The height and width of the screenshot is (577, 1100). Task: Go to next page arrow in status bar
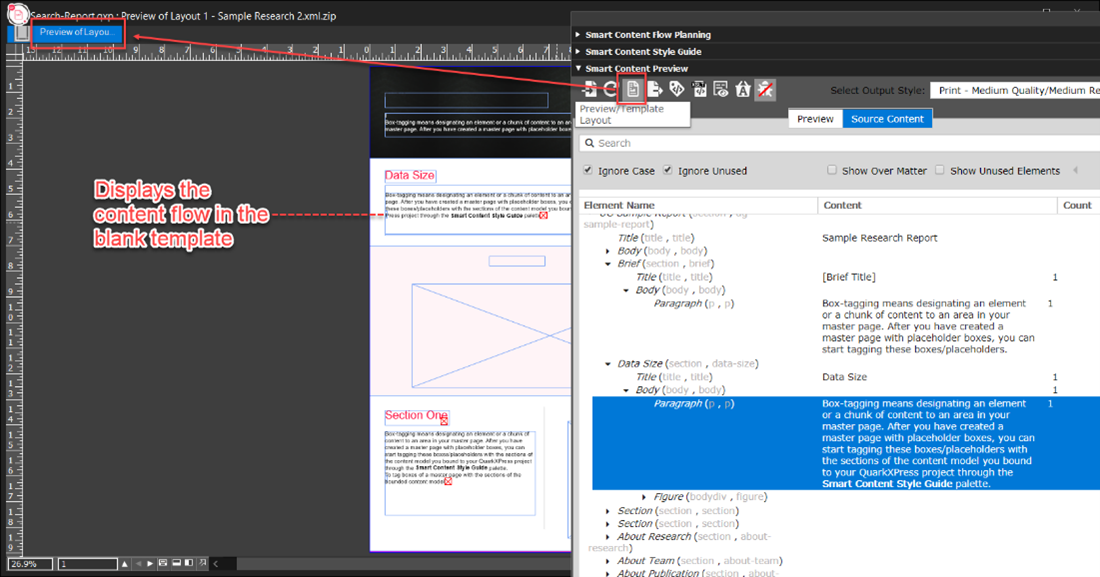pyautogui.click(x=150, y=564)
